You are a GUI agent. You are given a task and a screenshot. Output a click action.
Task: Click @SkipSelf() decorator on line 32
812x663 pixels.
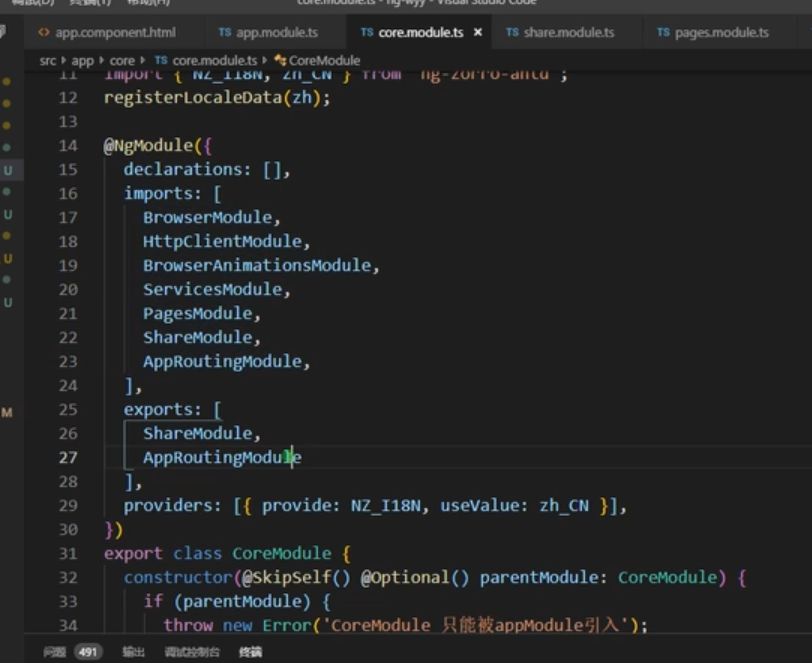point(296,578)
